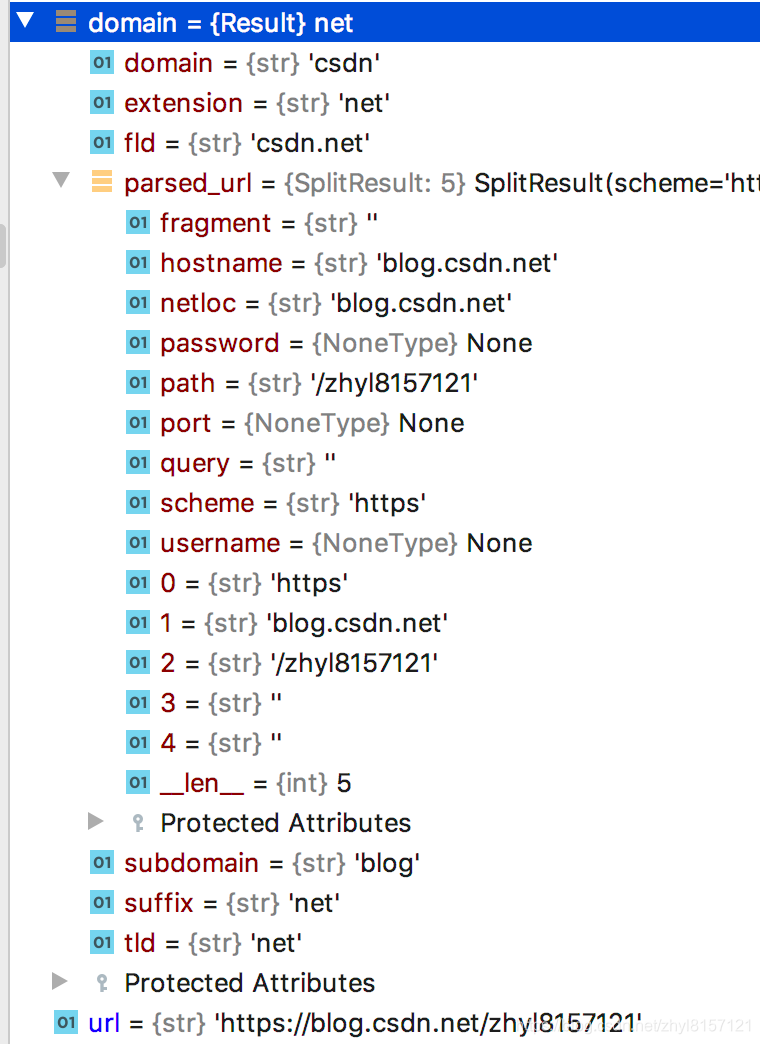Click the '01' type icon beside domain variable

101,62
